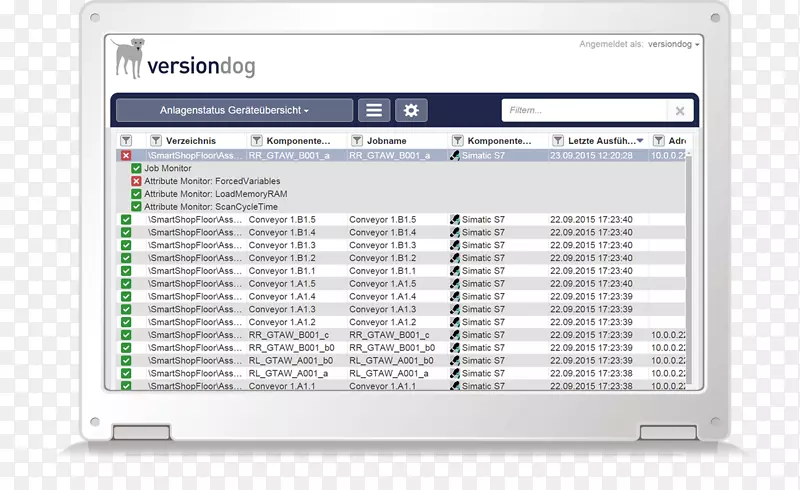
Task: Click the filter icon on Letzte Ausführung column
Action: 558,141
